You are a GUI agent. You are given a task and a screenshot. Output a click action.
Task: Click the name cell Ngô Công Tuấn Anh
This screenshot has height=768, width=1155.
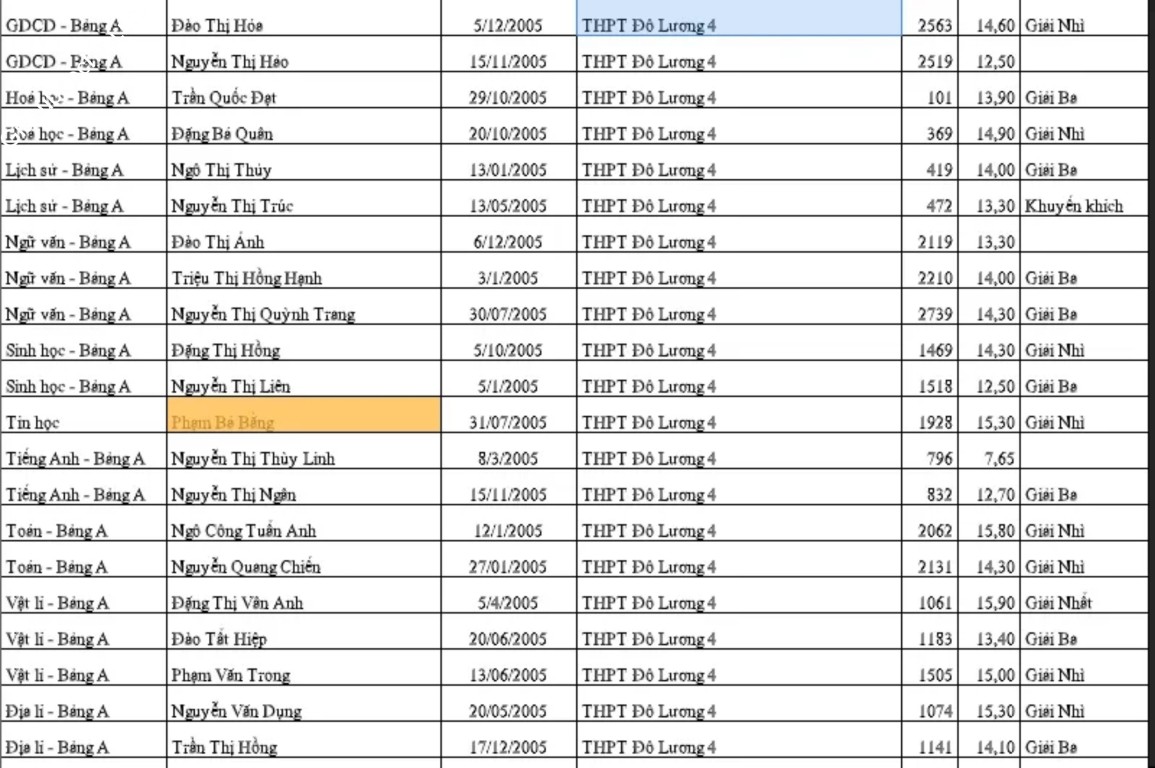pos(305,531)
